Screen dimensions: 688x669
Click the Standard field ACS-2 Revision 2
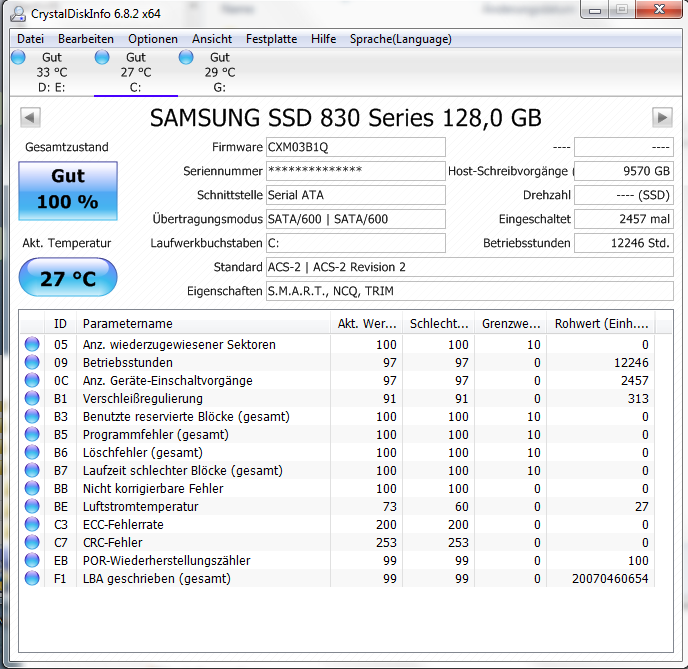[469, 267]
